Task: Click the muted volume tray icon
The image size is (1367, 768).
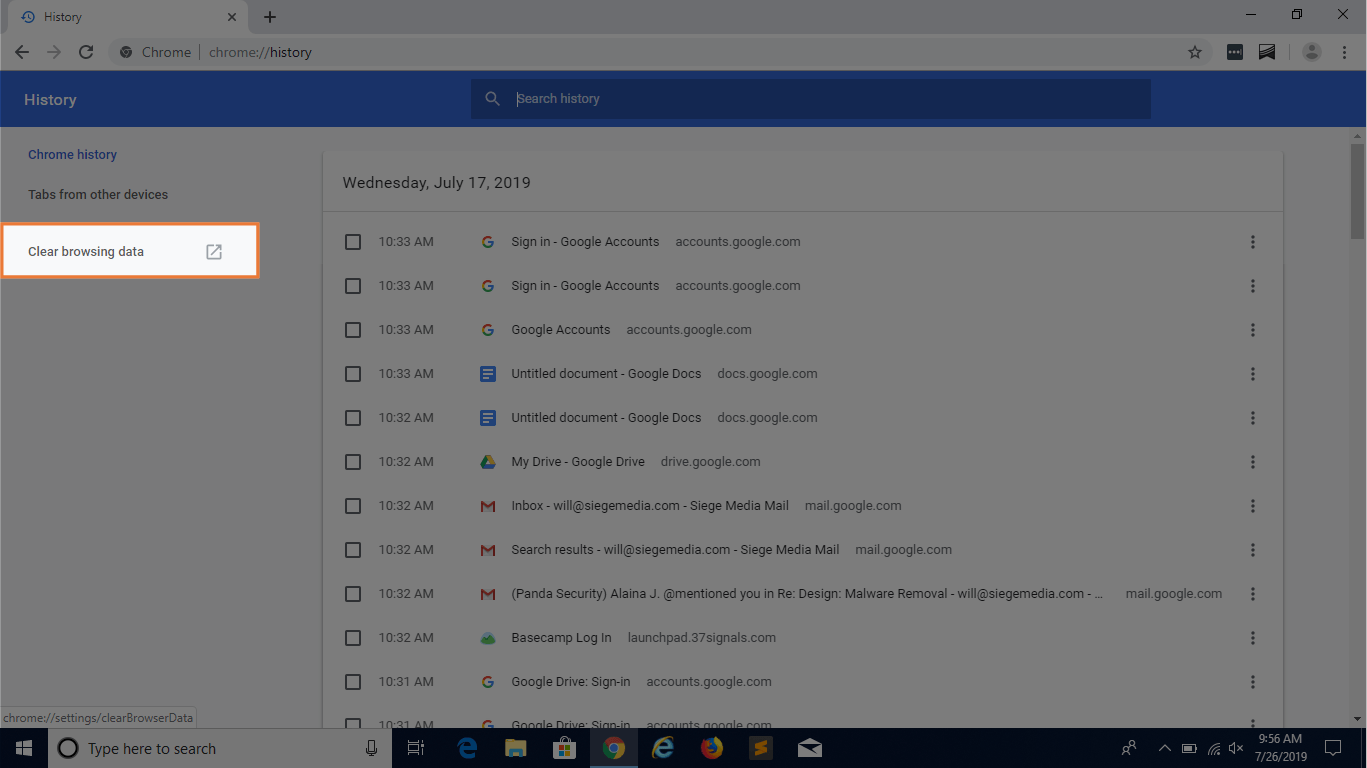Action: tap(1236, 748)
